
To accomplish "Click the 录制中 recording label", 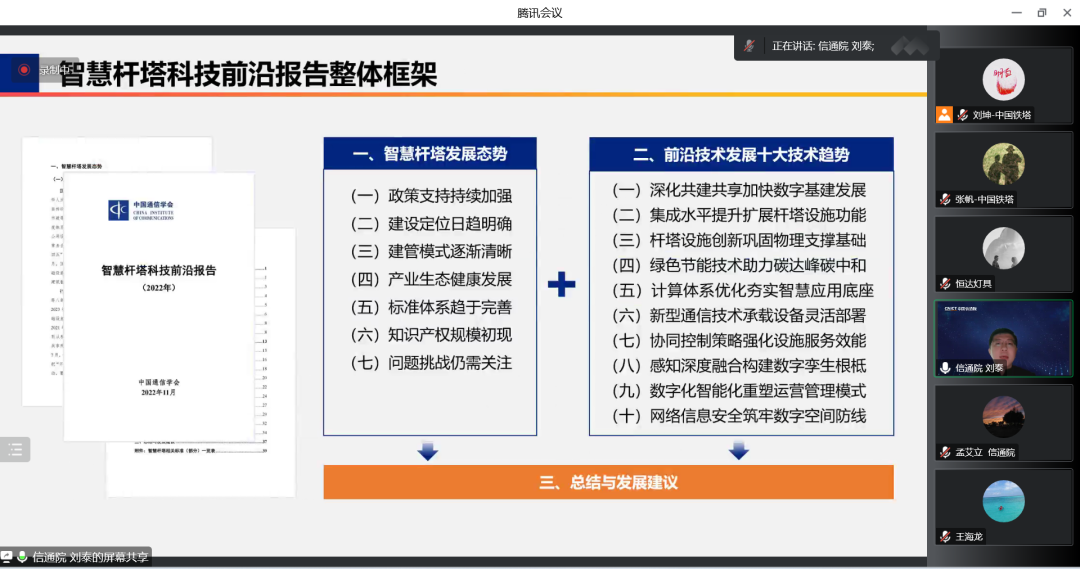I will coord(53,70).
